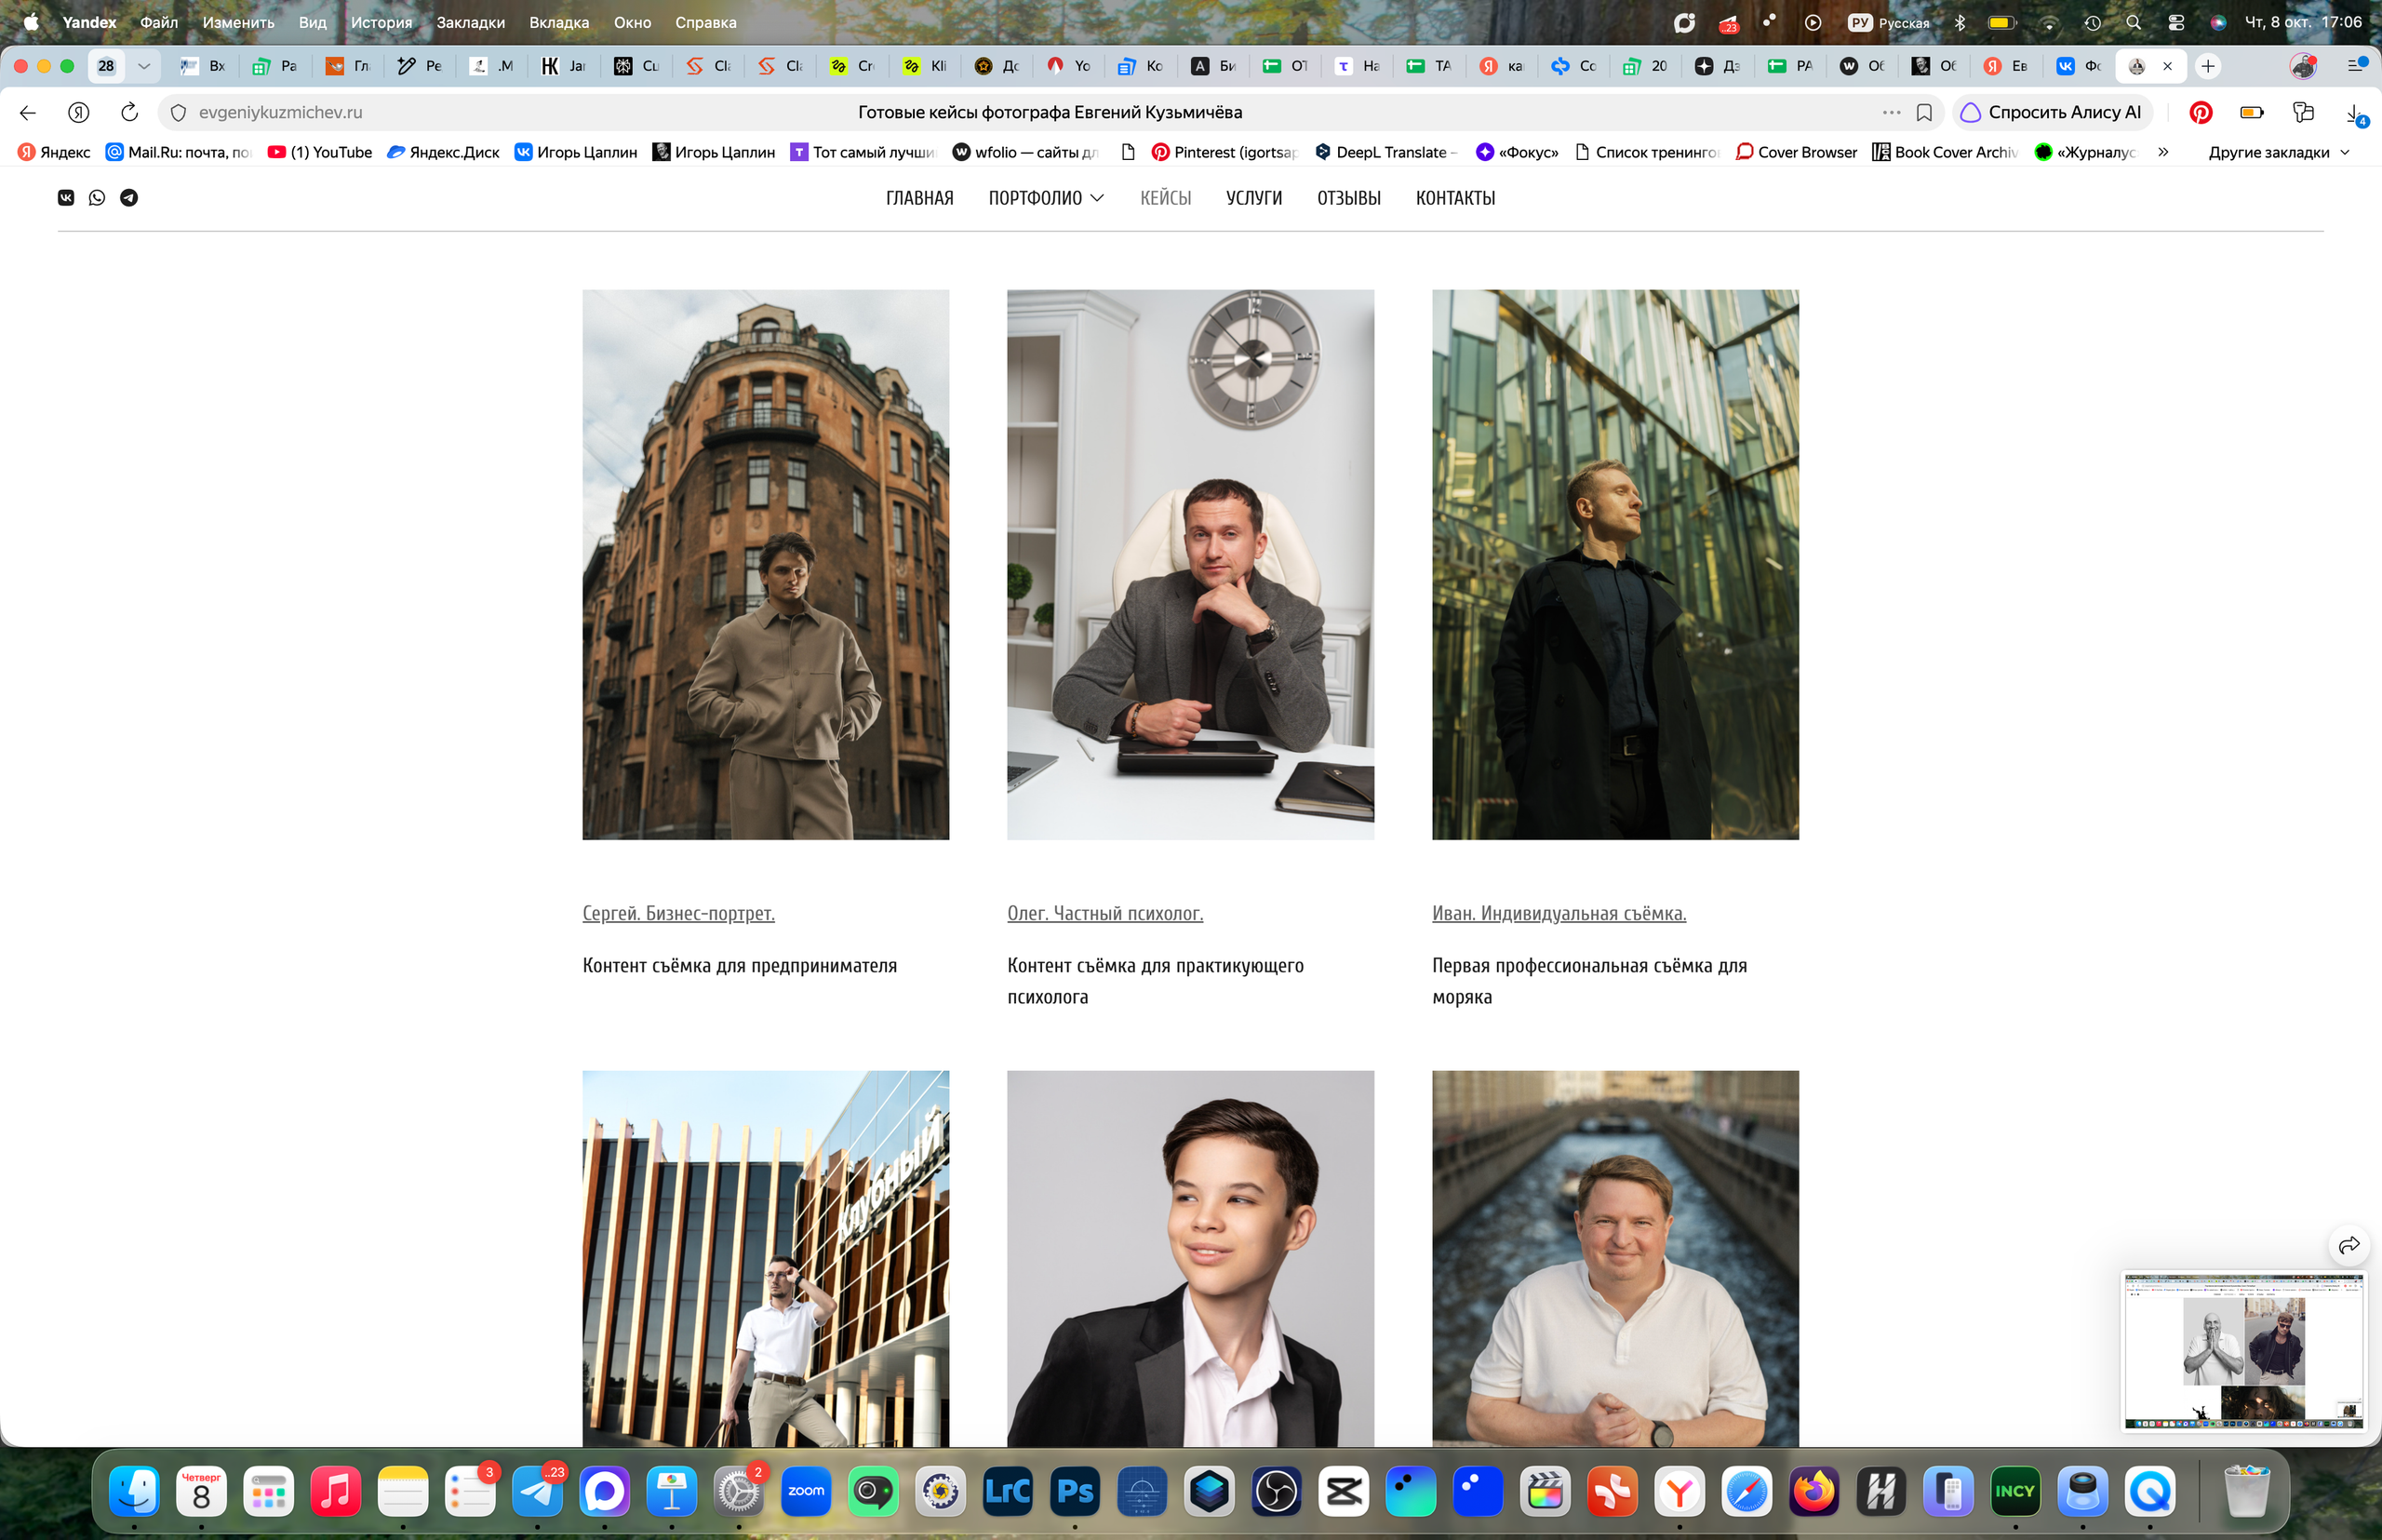Click the Спросить Алису AI button
This screenshot has height=1540, width=2382.
(2052, 112)
